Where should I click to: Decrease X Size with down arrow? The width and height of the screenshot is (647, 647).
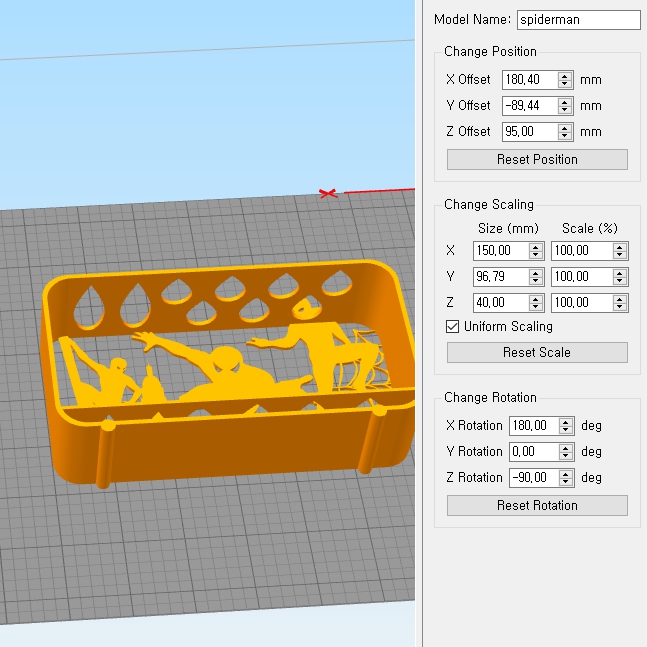[x=536, y=255]
